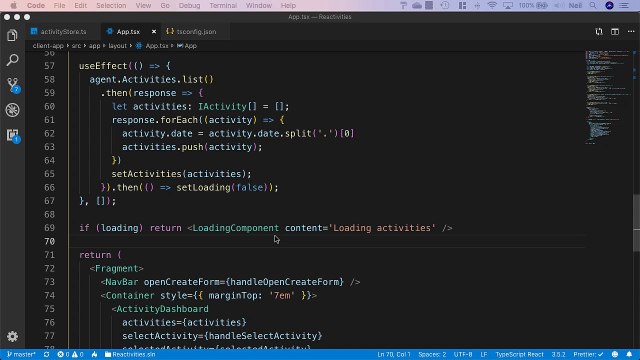Click the 'Loading activities' string on line 69
640x360 pixels.
pos(382,228)
